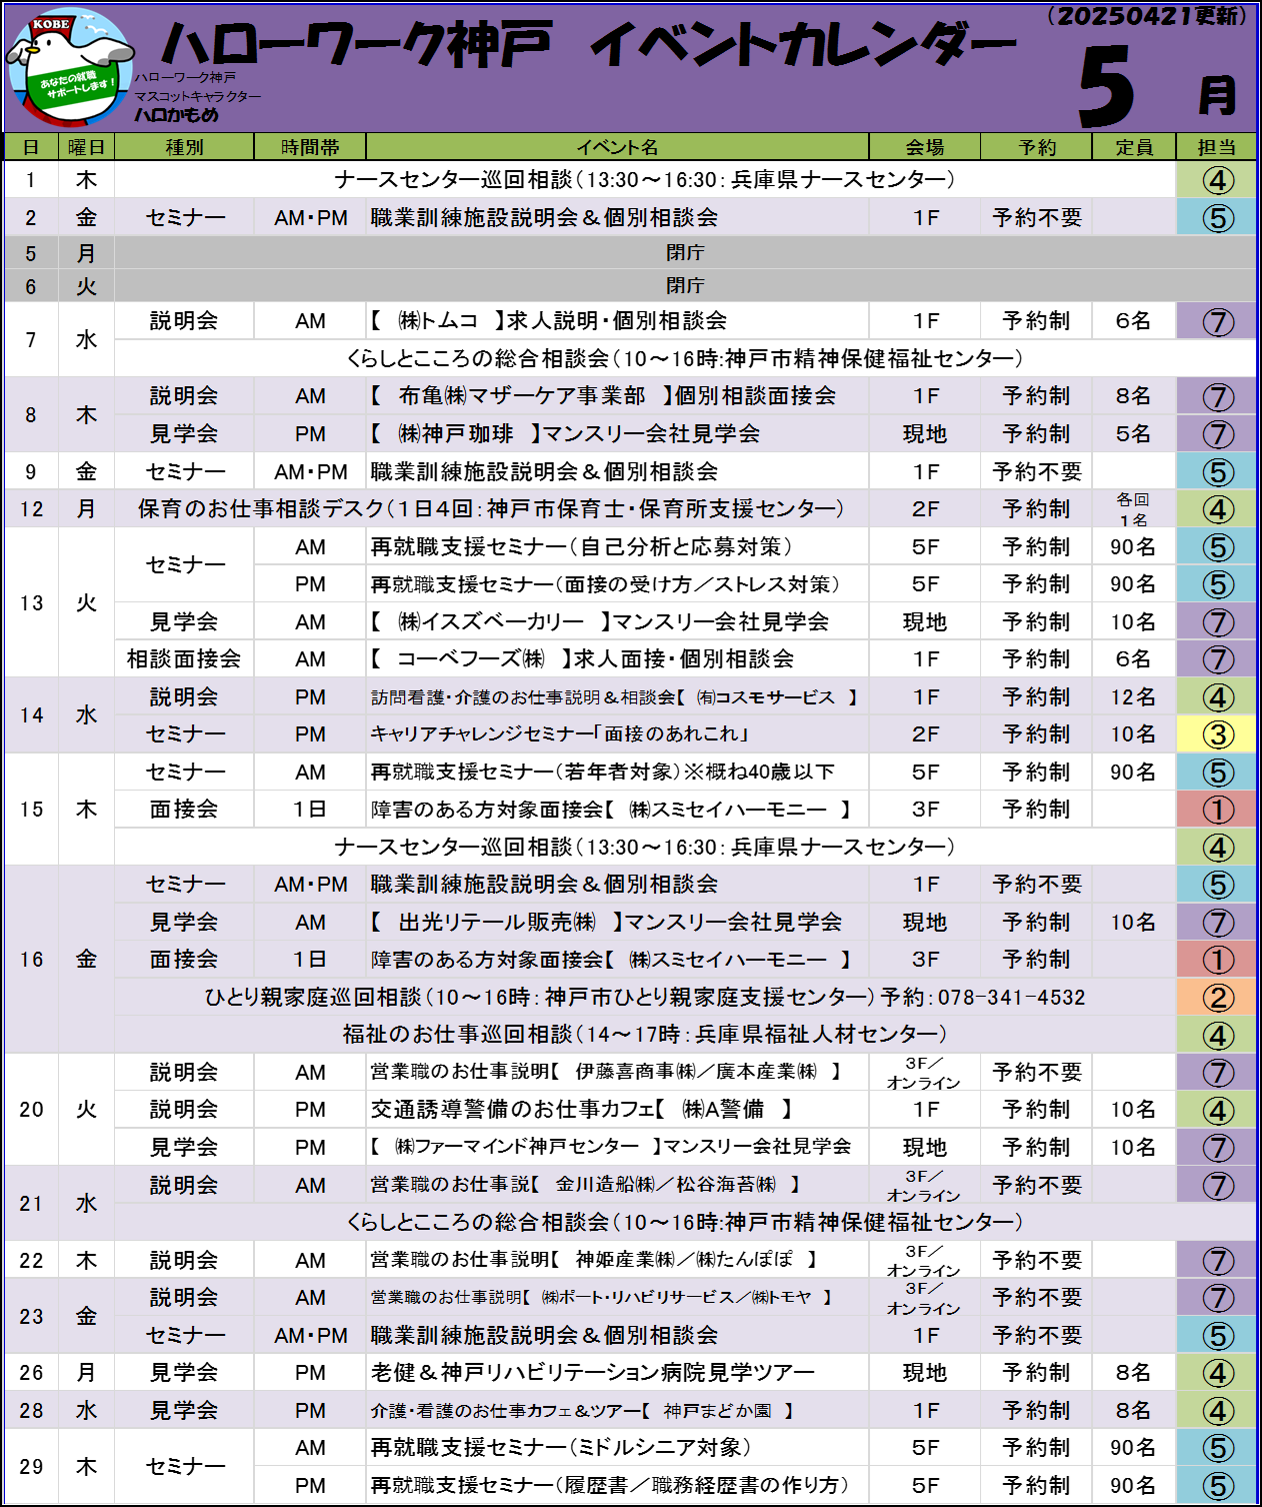Select ㈱ファーマインド神戸センター 見学会 event
This screenshot has width=1262, height=1507.
[x=611, y=1147]
